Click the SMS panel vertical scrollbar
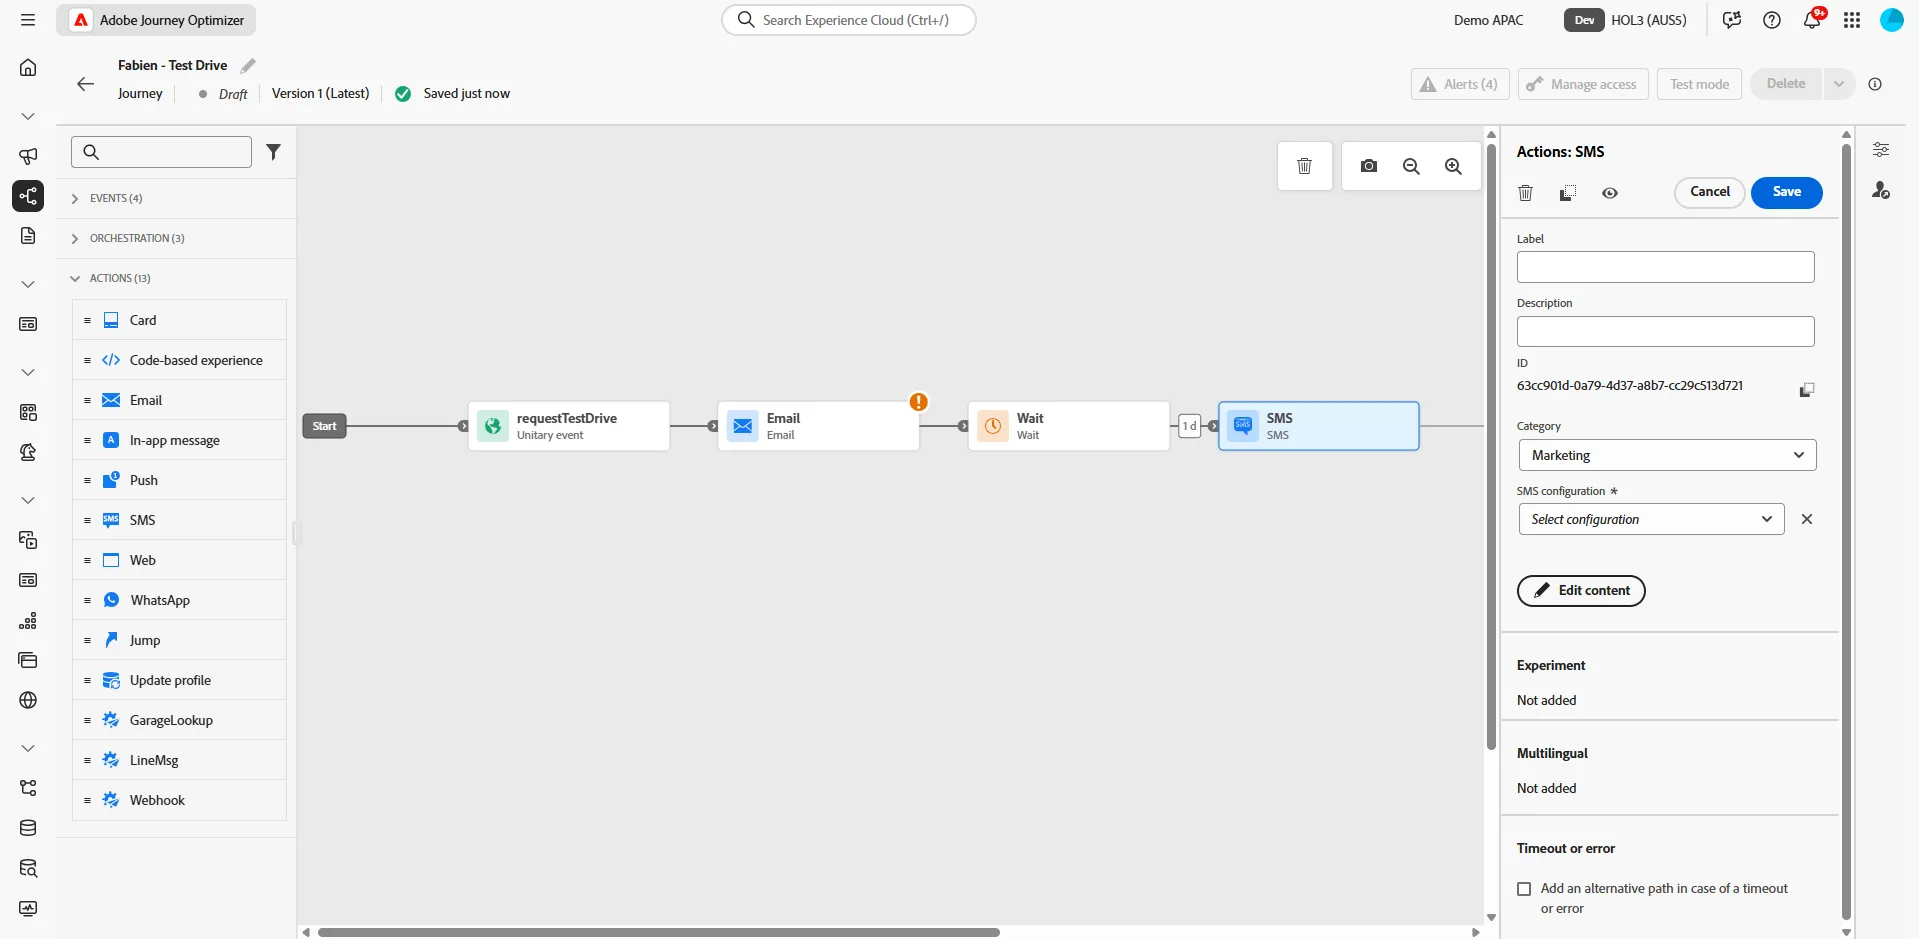 point(1846,530)
